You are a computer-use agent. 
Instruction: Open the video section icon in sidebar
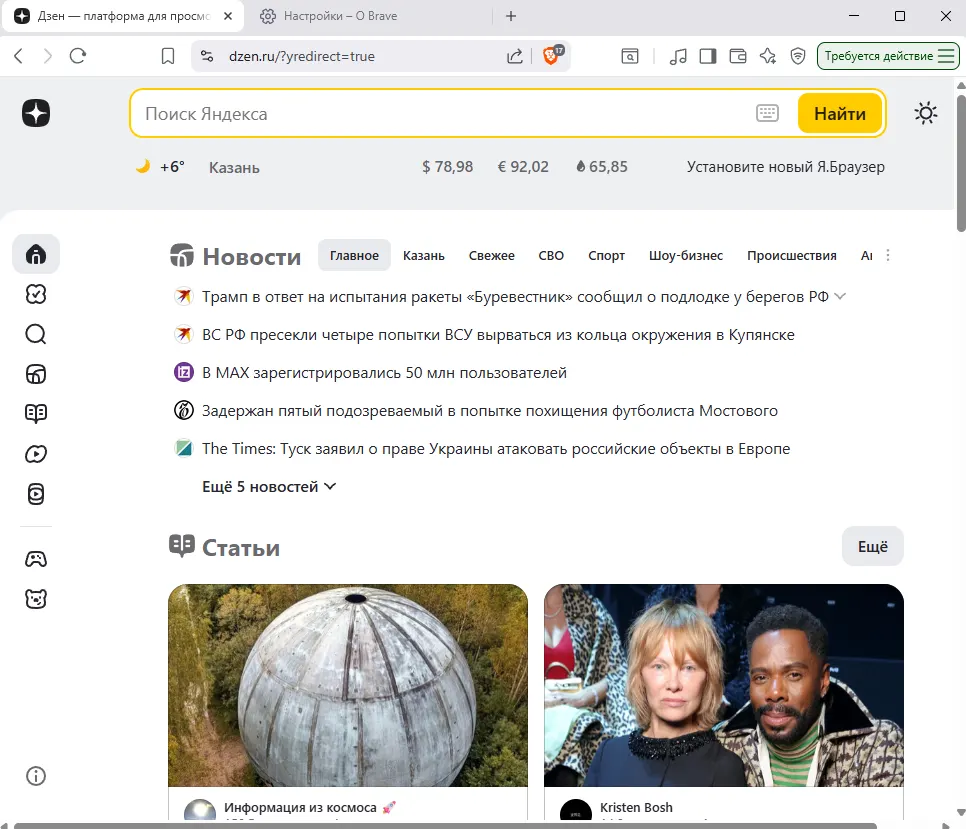coord(36,453)
